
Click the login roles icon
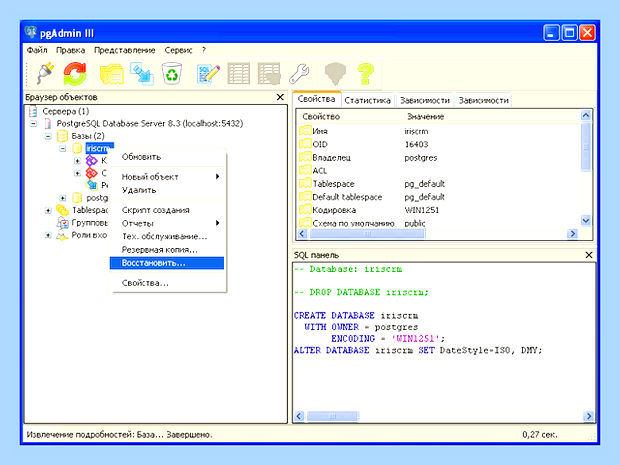point(62,236)
